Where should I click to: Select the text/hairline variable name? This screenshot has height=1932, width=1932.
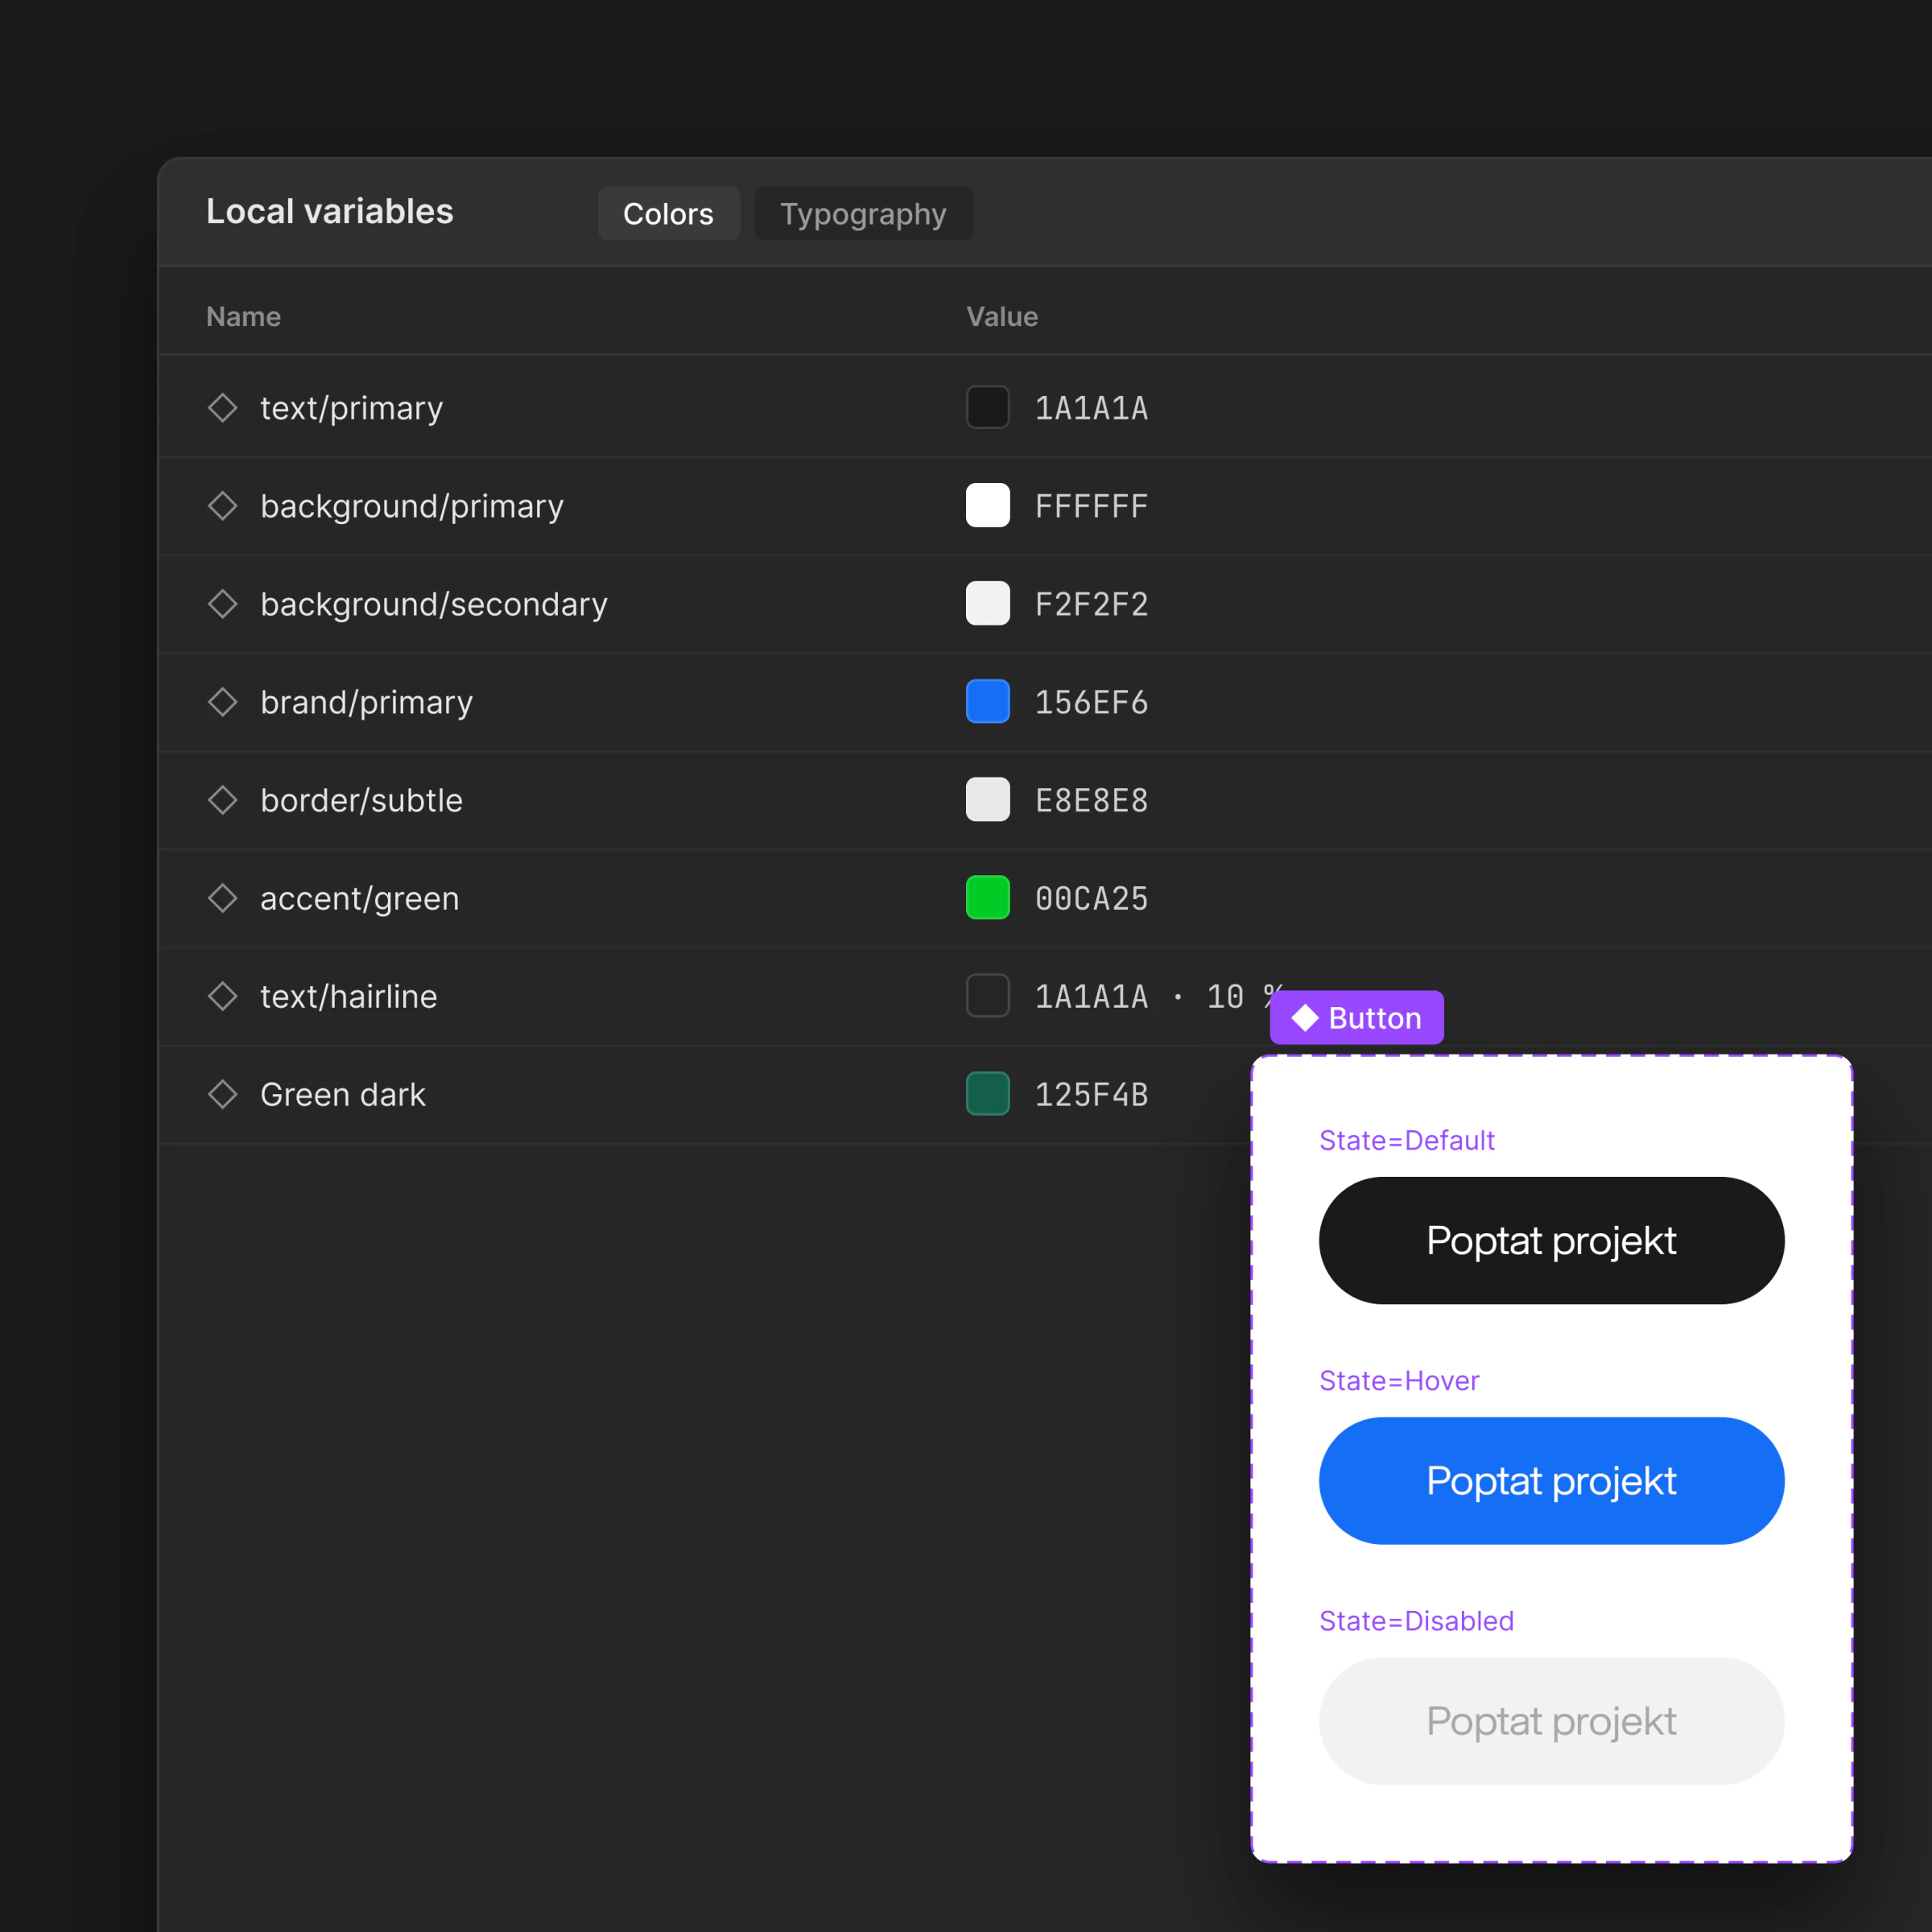[349, 996]
